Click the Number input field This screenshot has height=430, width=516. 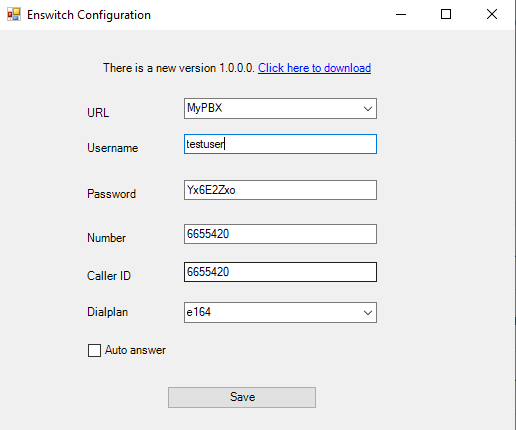click(280, 234)
